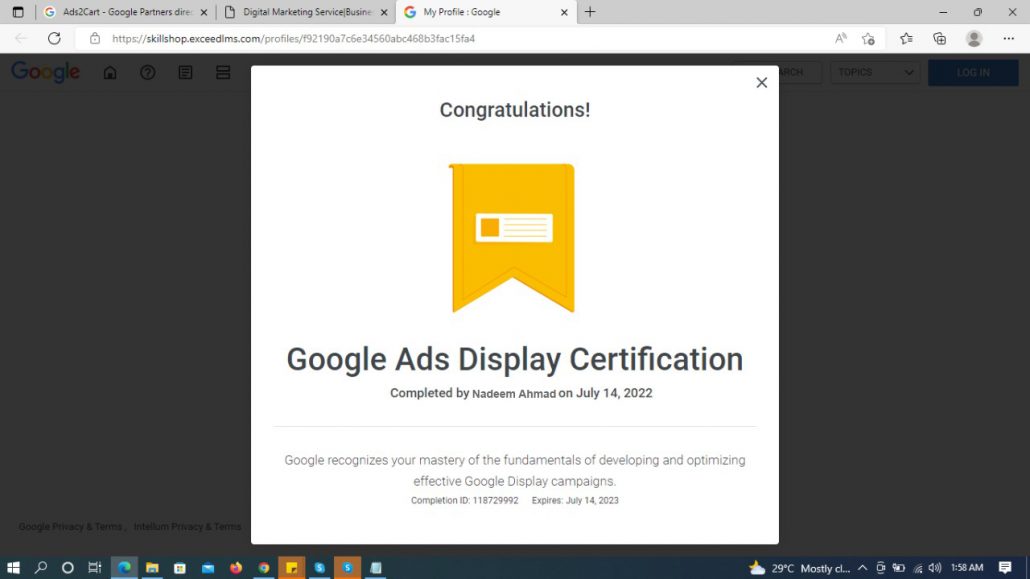
Task: Open Collections icon in toolbar
Action: (x=939, y=38)
